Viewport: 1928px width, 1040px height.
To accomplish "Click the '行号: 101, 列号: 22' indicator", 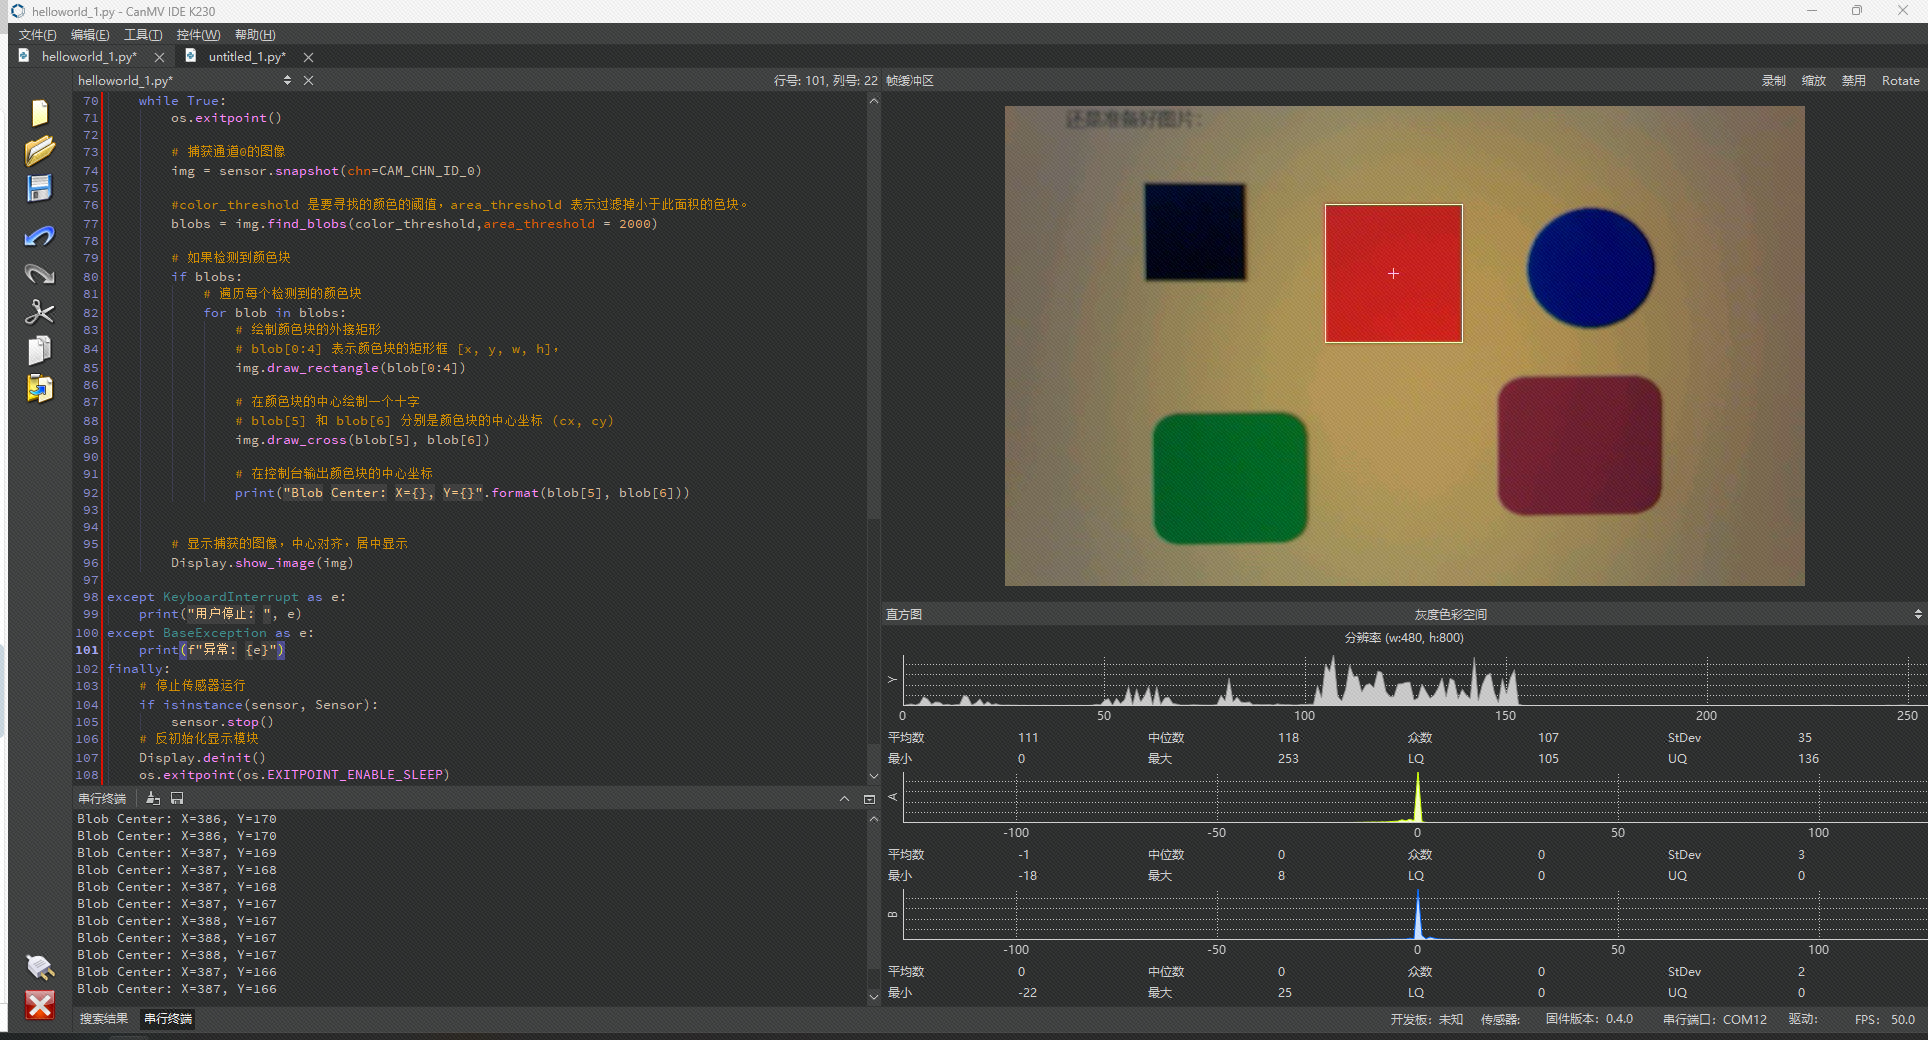I will 825,80.
